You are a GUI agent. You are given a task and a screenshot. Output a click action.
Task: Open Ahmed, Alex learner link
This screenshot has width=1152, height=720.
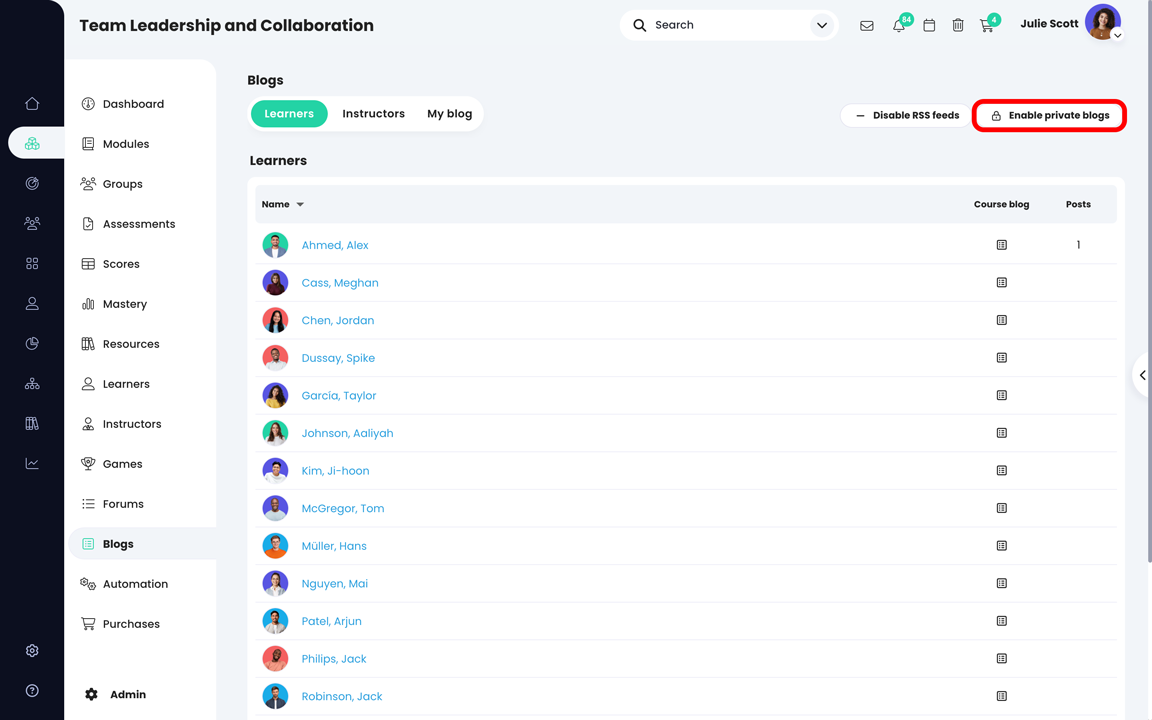[x=335, y=245]
